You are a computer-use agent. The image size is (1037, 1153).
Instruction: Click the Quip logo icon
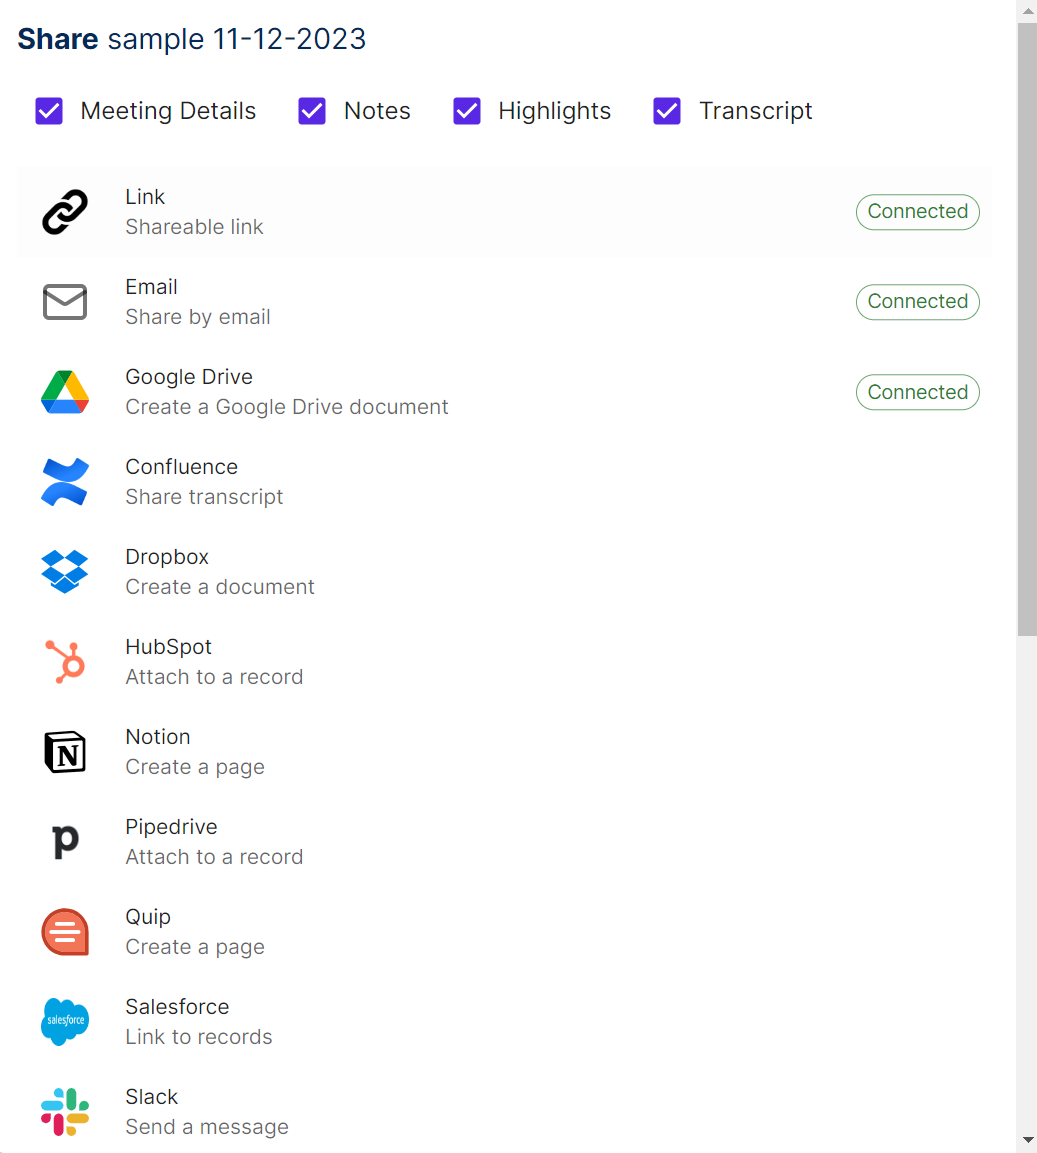pyautogui.click(x=65, y=932)
